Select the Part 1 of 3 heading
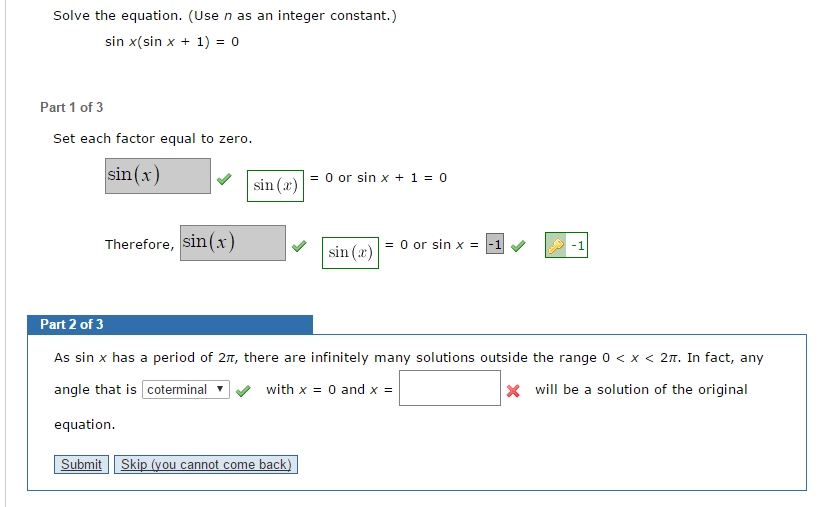This screenshot has height=507, width=831. point(72,107)
